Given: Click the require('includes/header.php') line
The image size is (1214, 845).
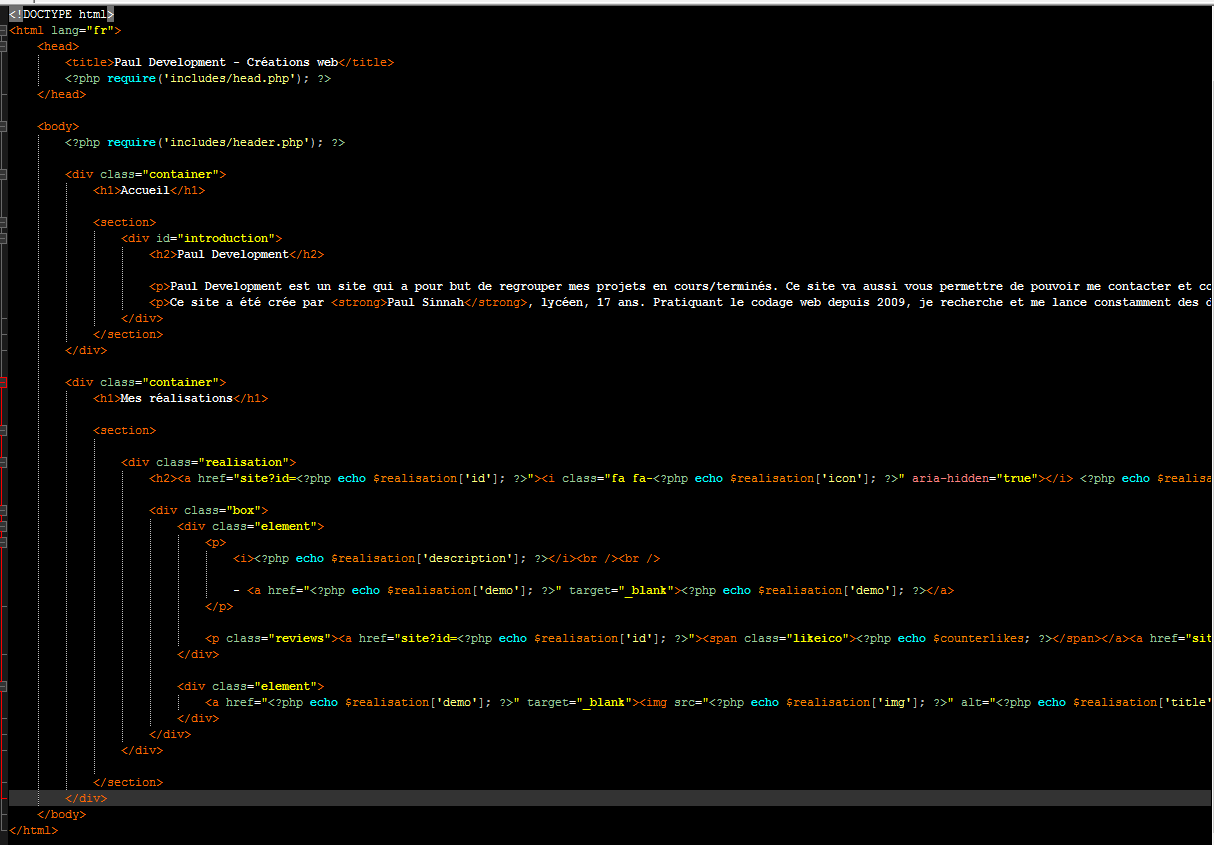Looking at the screenshot, I should click(x=205, y=142).
